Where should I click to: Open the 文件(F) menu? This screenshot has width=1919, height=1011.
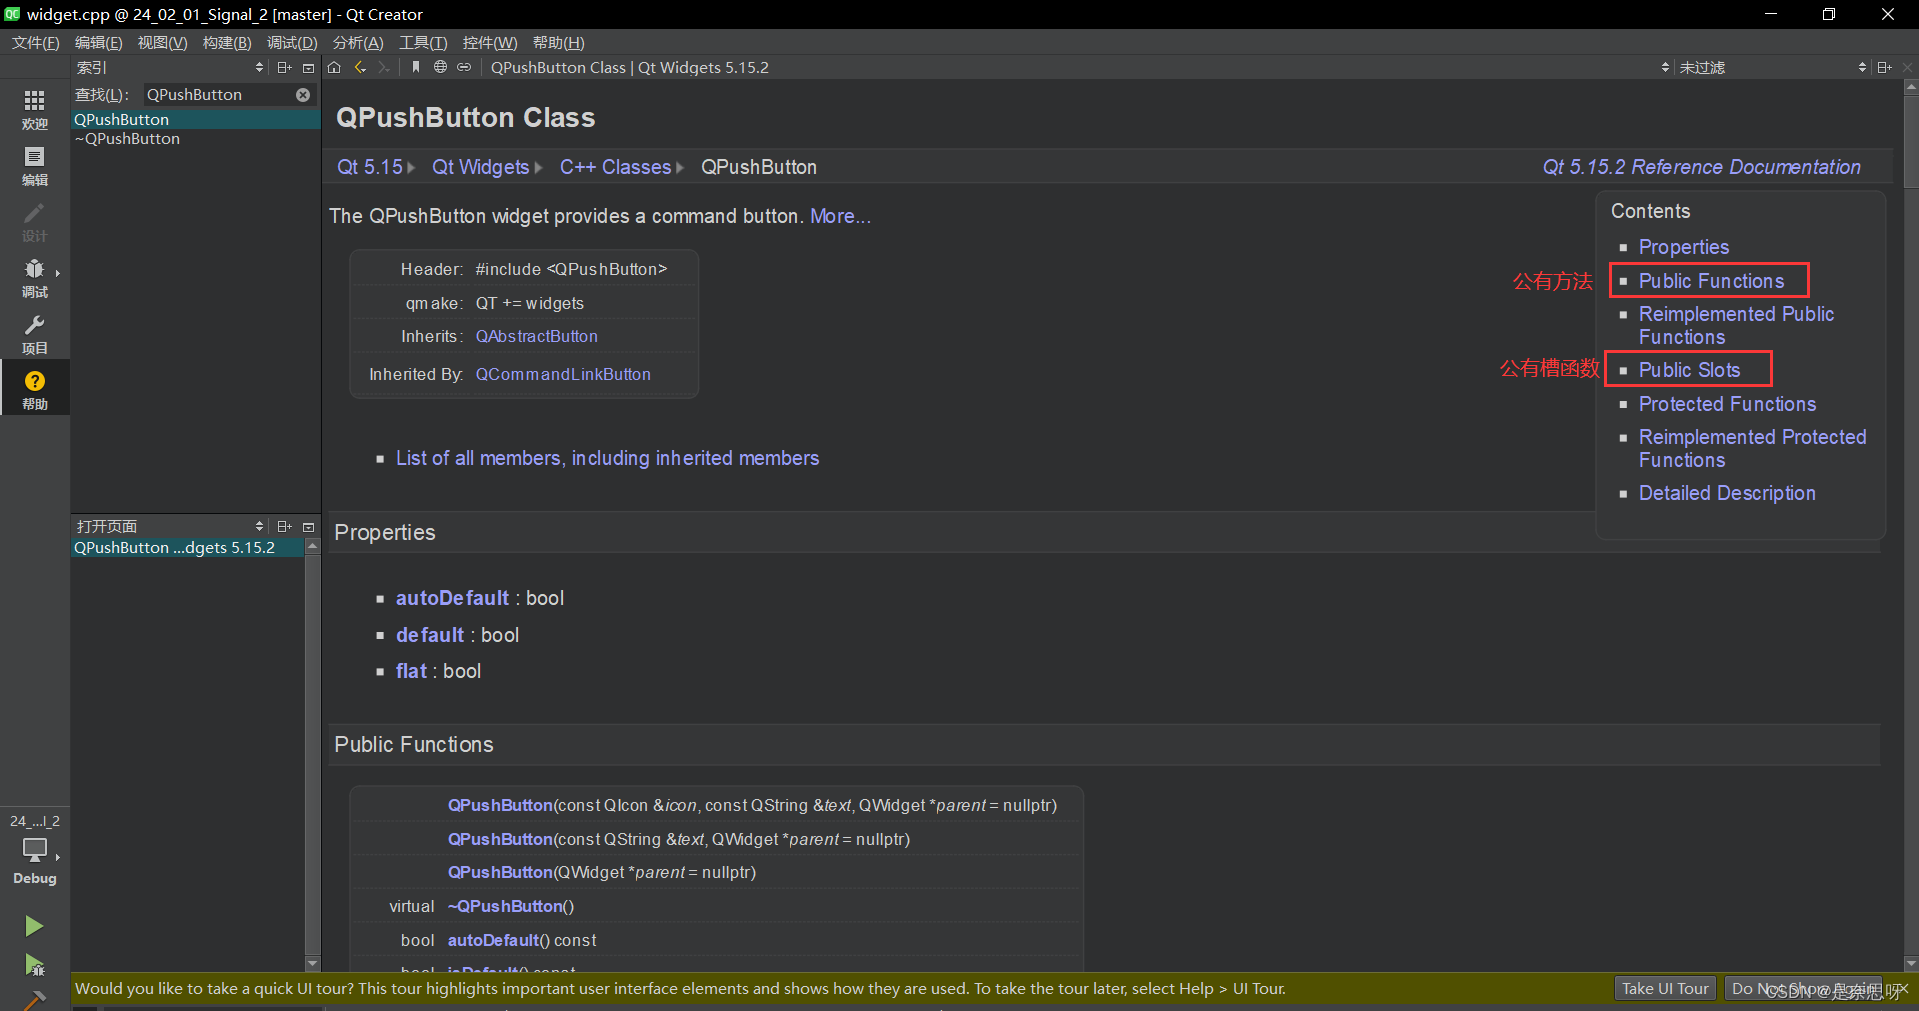(x=35, y=42)
